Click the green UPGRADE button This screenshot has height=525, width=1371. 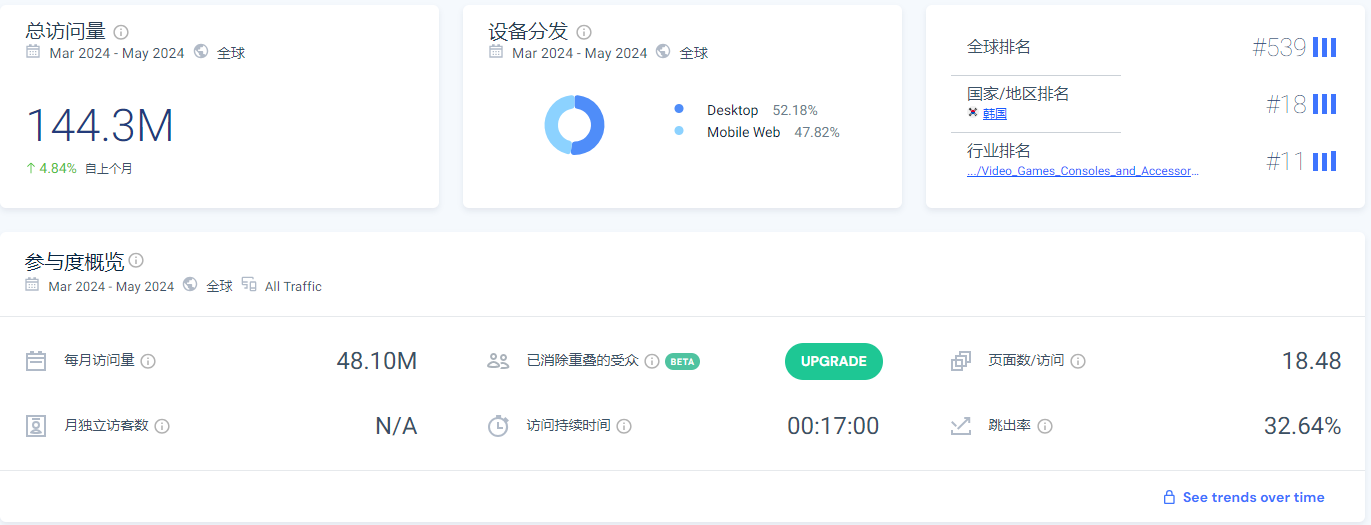tap(834, 361)
